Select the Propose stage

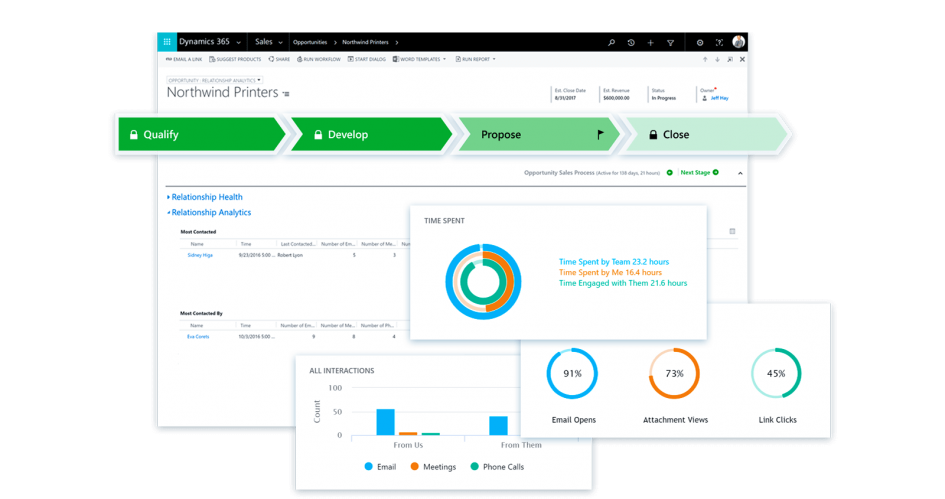tap(538, 134)
